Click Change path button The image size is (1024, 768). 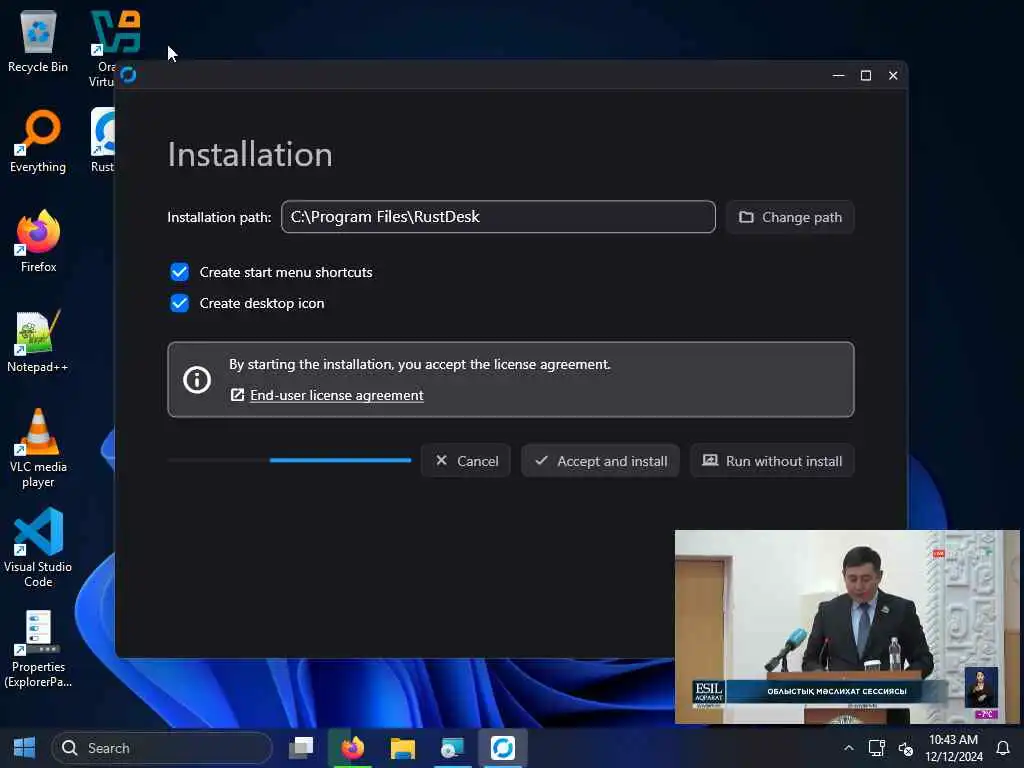click(x=790, y=217)
